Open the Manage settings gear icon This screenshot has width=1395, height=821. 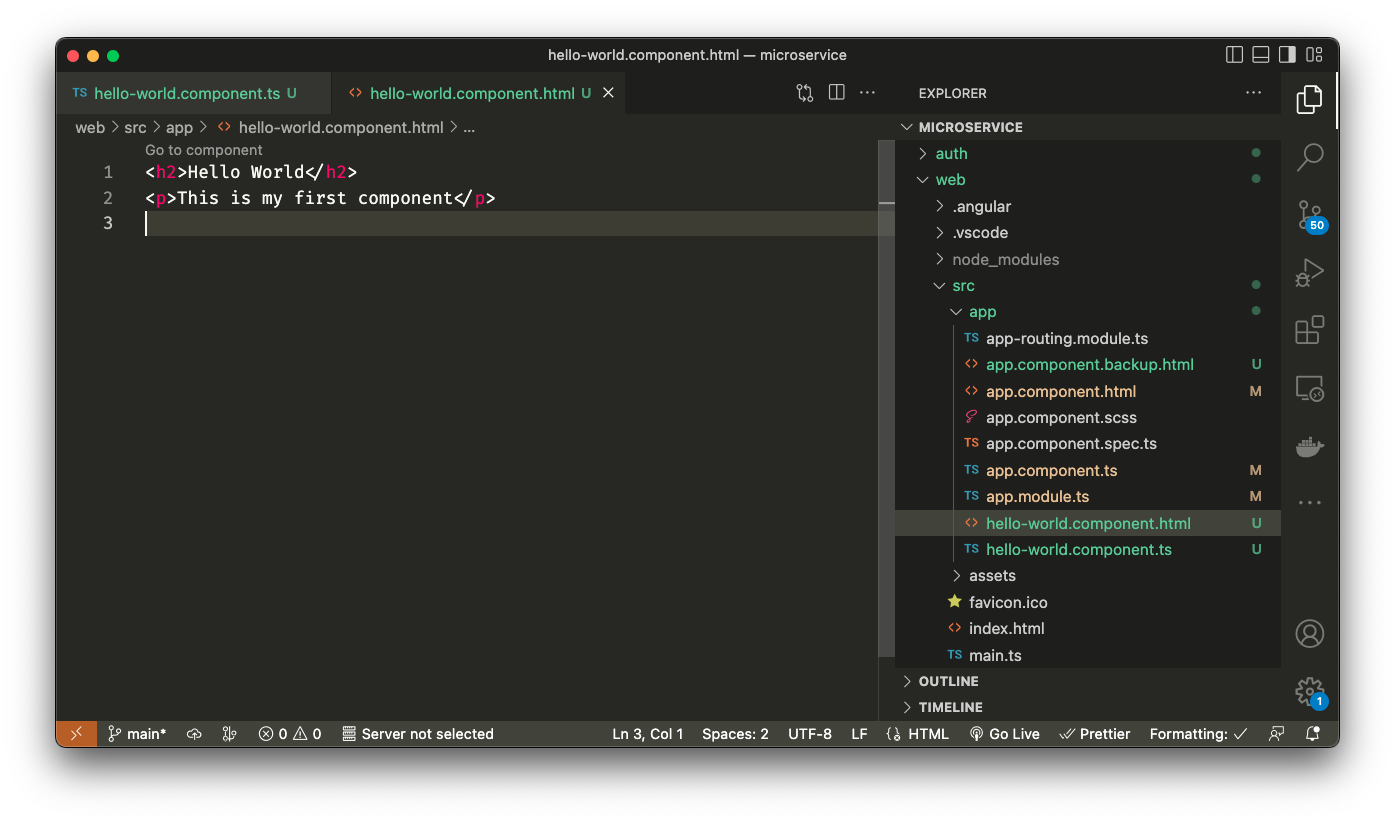coord(1309,691)
